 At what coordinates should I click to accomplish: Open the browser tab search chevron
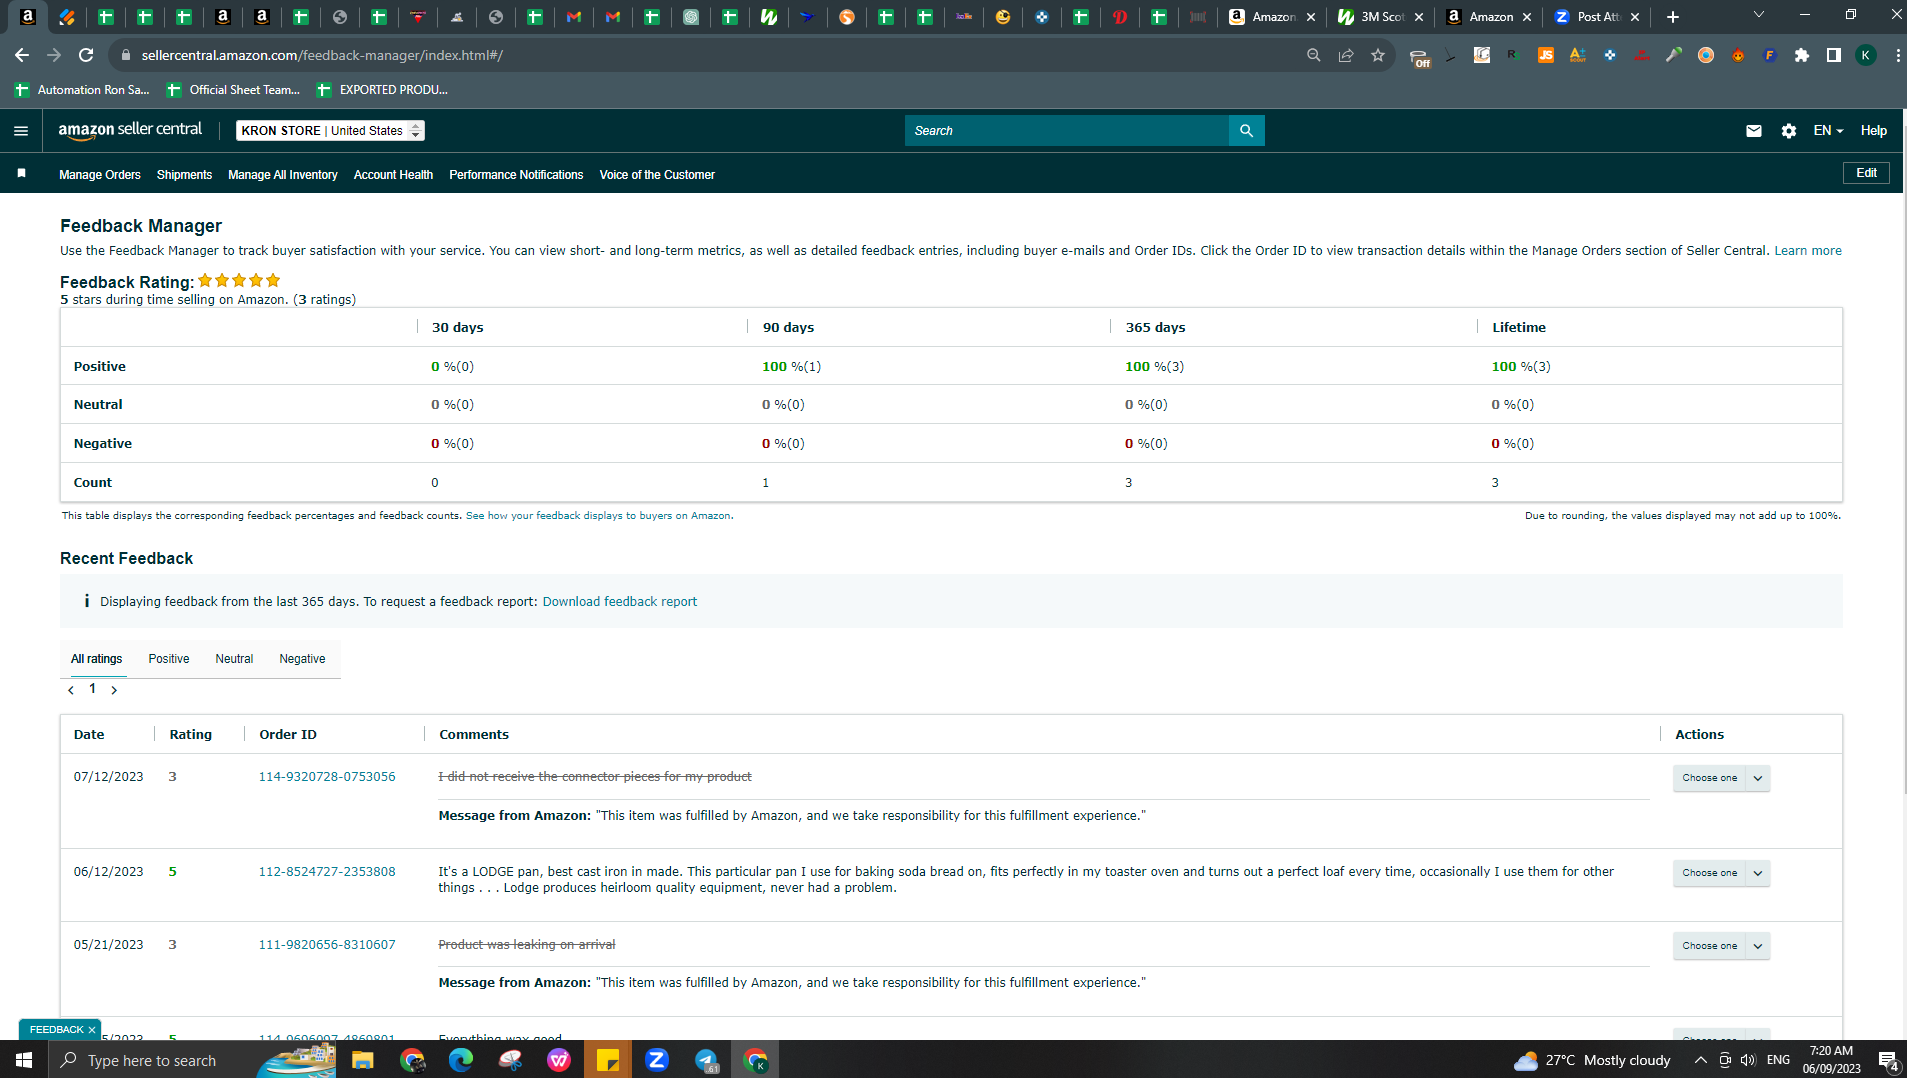(x=1759, y=15)
